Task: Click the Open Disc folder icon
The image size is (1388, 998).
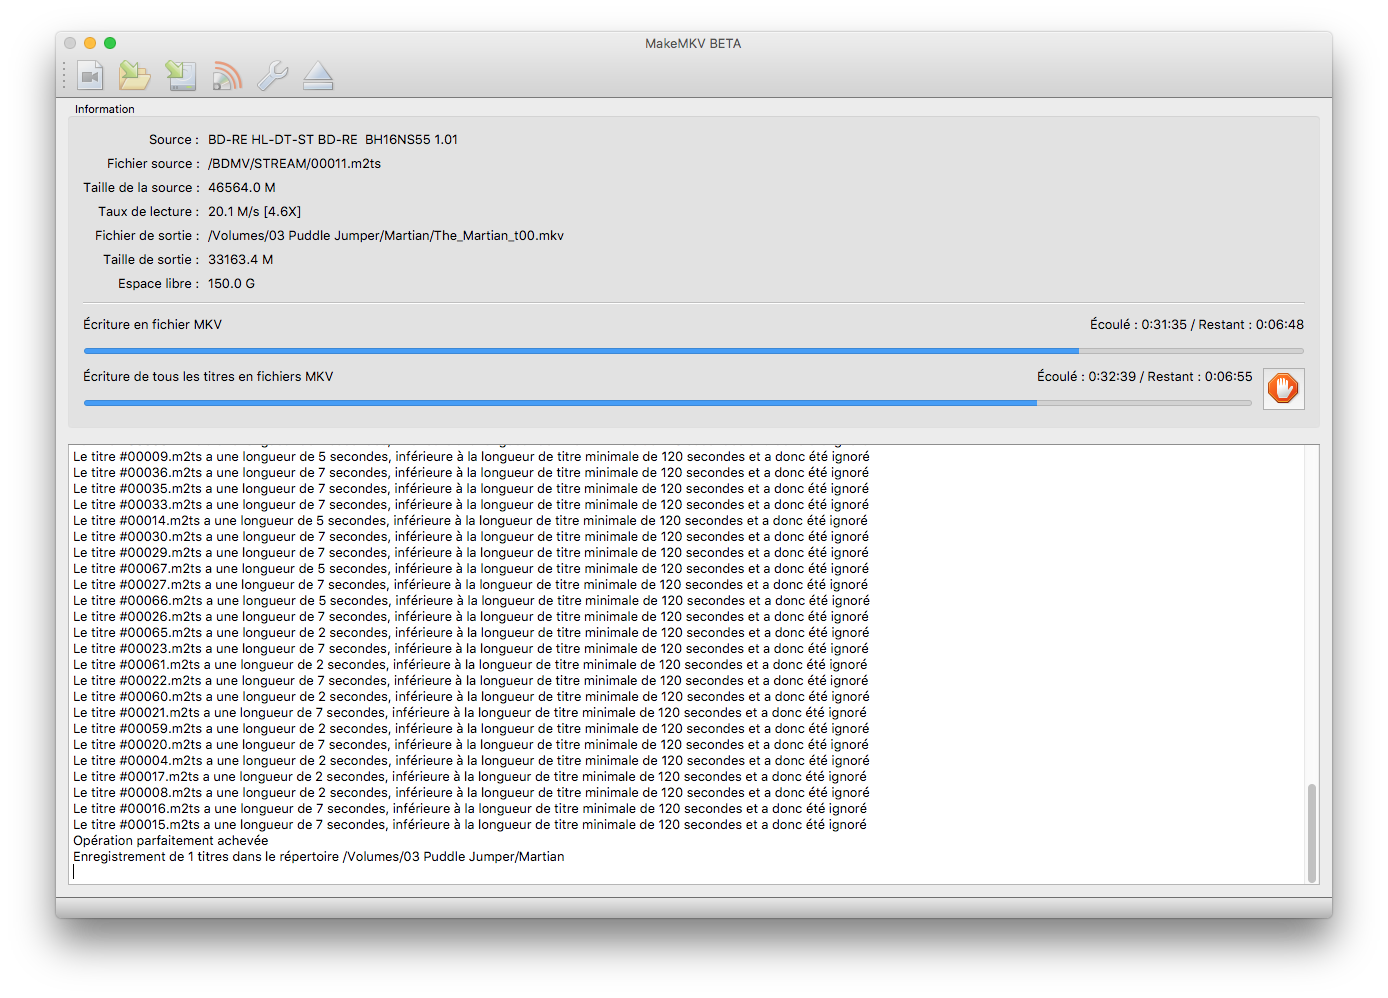Action: point(134,76)
